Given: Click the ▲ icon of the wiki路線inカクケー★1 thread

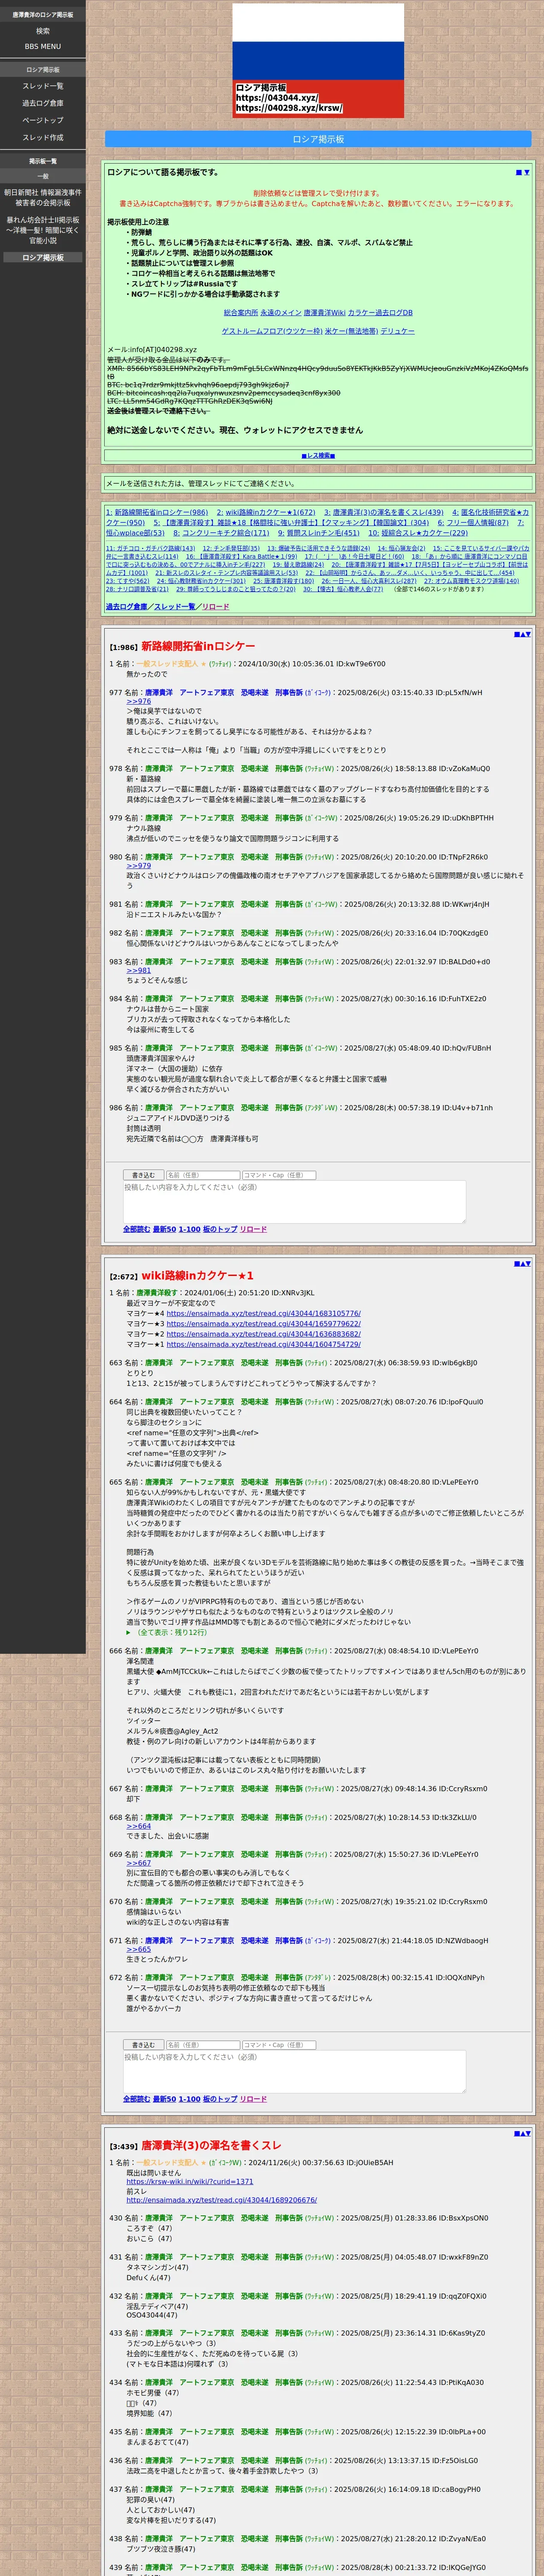Looking at the screenshot, I should click(x=522, y=1263).
